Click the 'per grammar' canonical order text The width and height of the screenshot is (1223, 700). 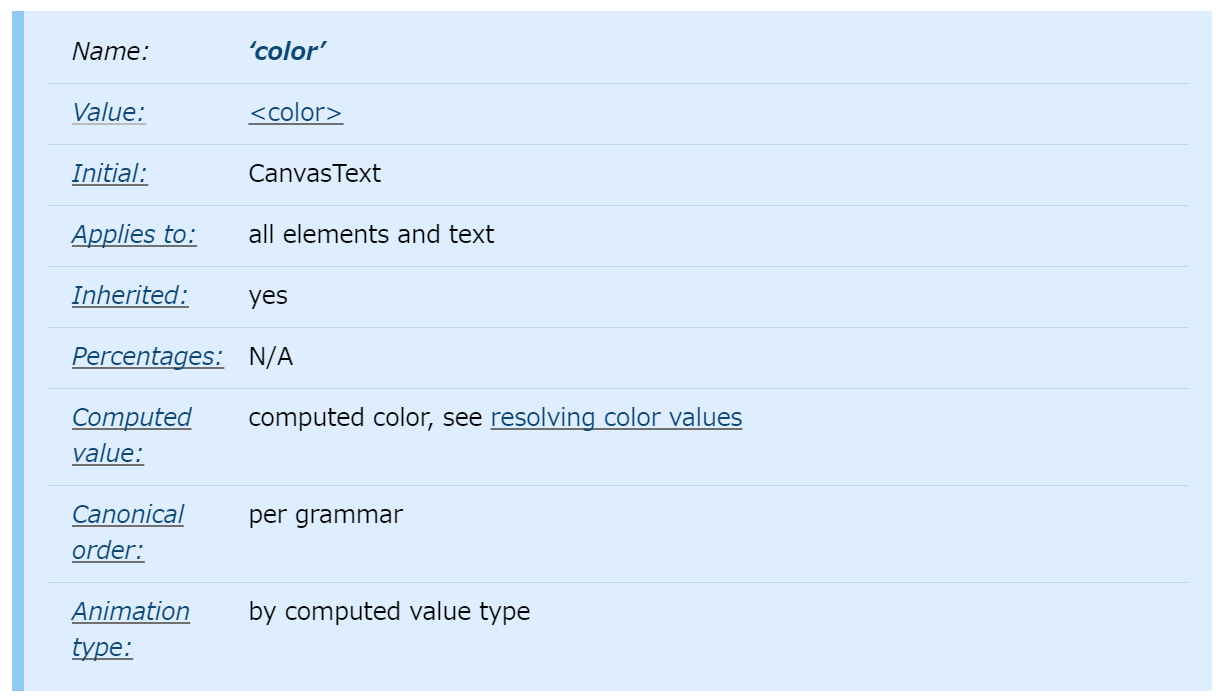pyautogui.click(x=325, y=515)
